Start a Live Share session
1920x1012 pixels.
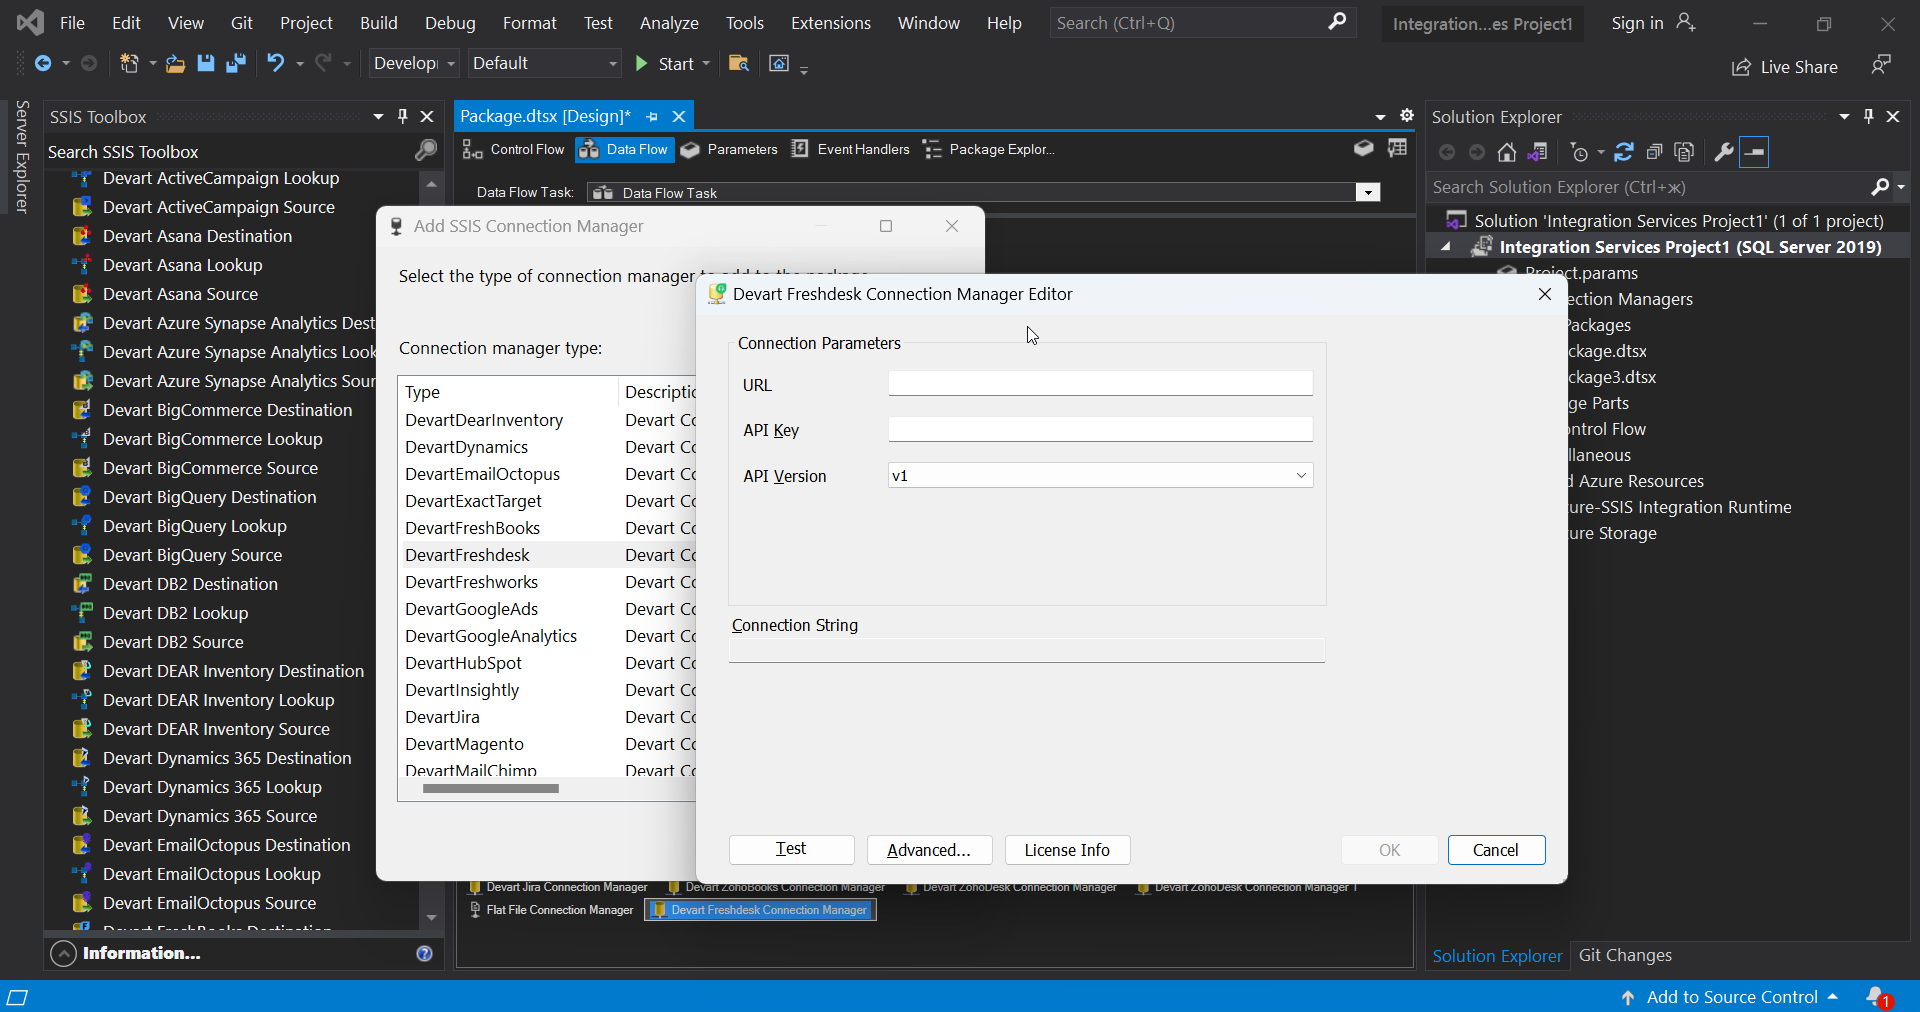(1786, 67)
